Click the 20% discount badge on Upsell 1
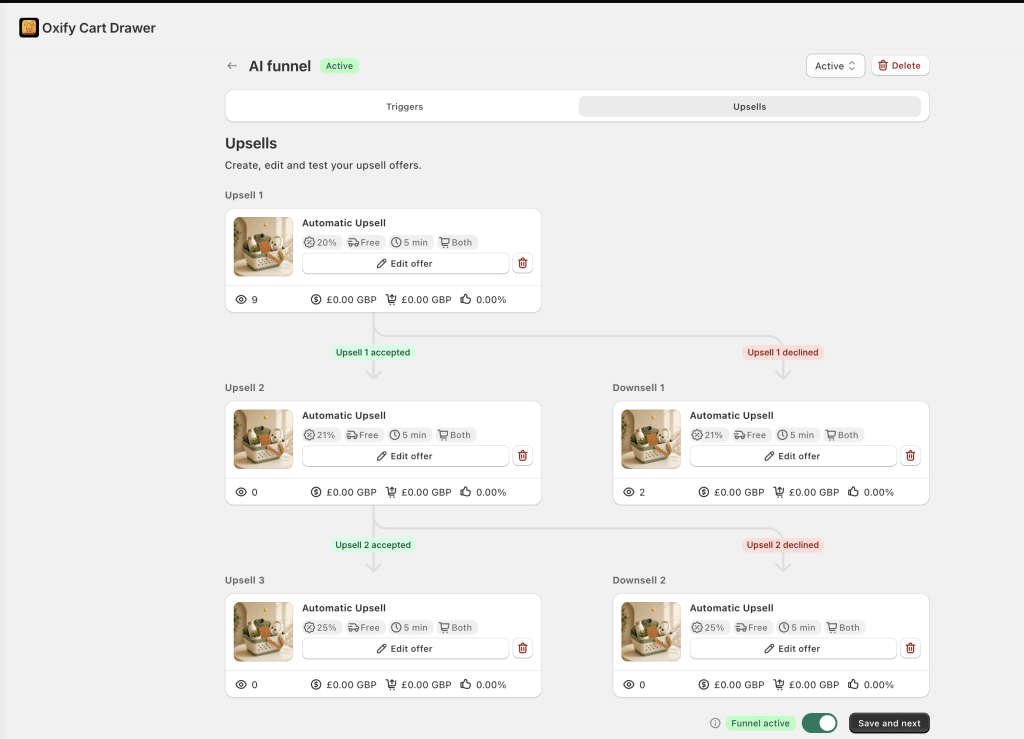 coord(321,242)
